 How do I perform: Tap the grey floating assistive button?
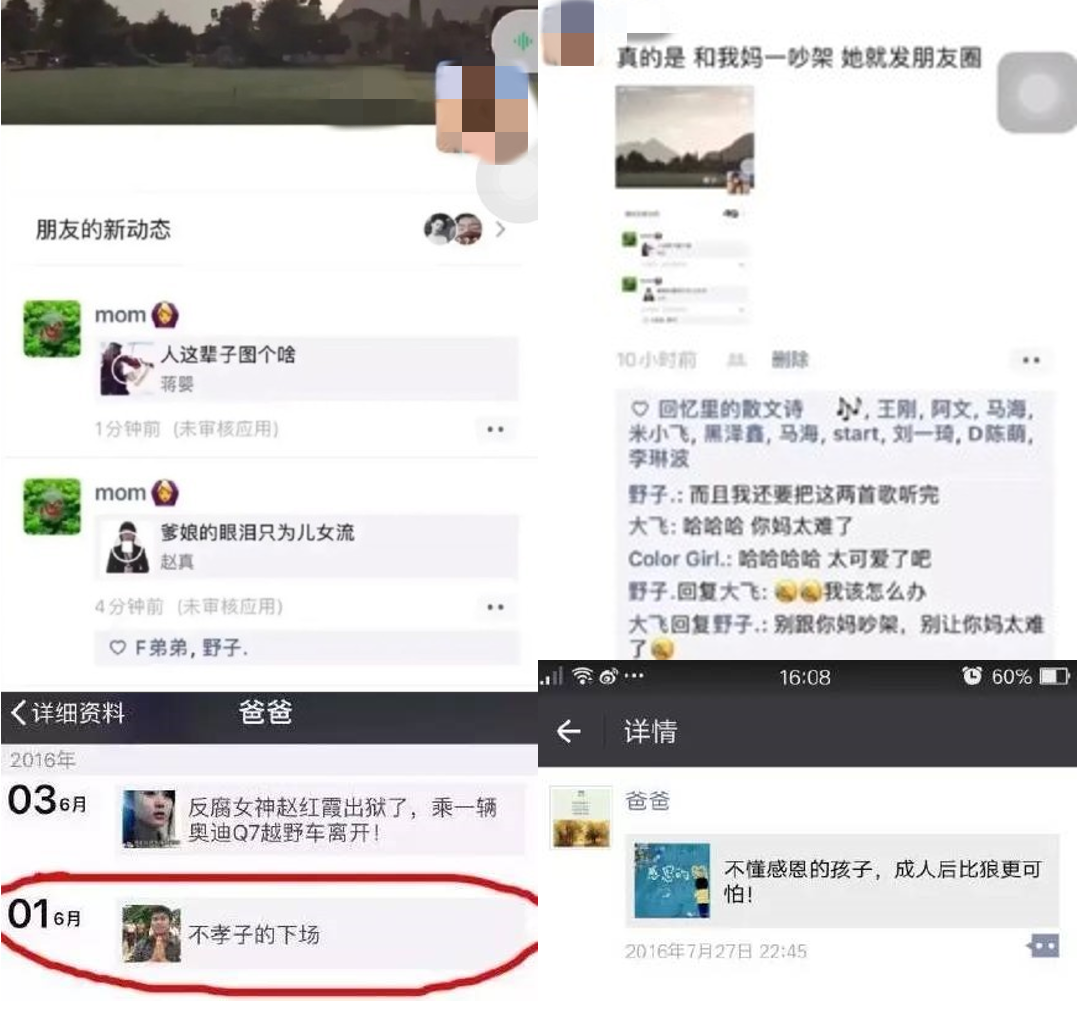[x=1038, y=92]
